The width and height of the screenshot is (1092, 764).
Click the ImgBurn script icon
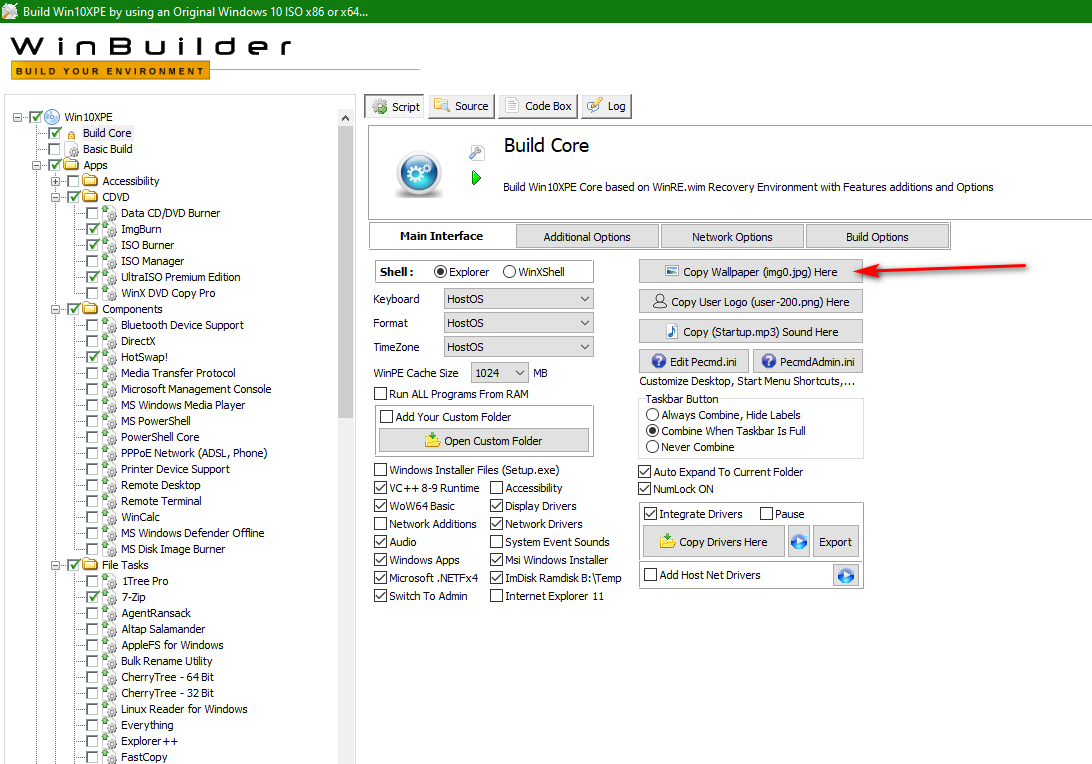109,228
